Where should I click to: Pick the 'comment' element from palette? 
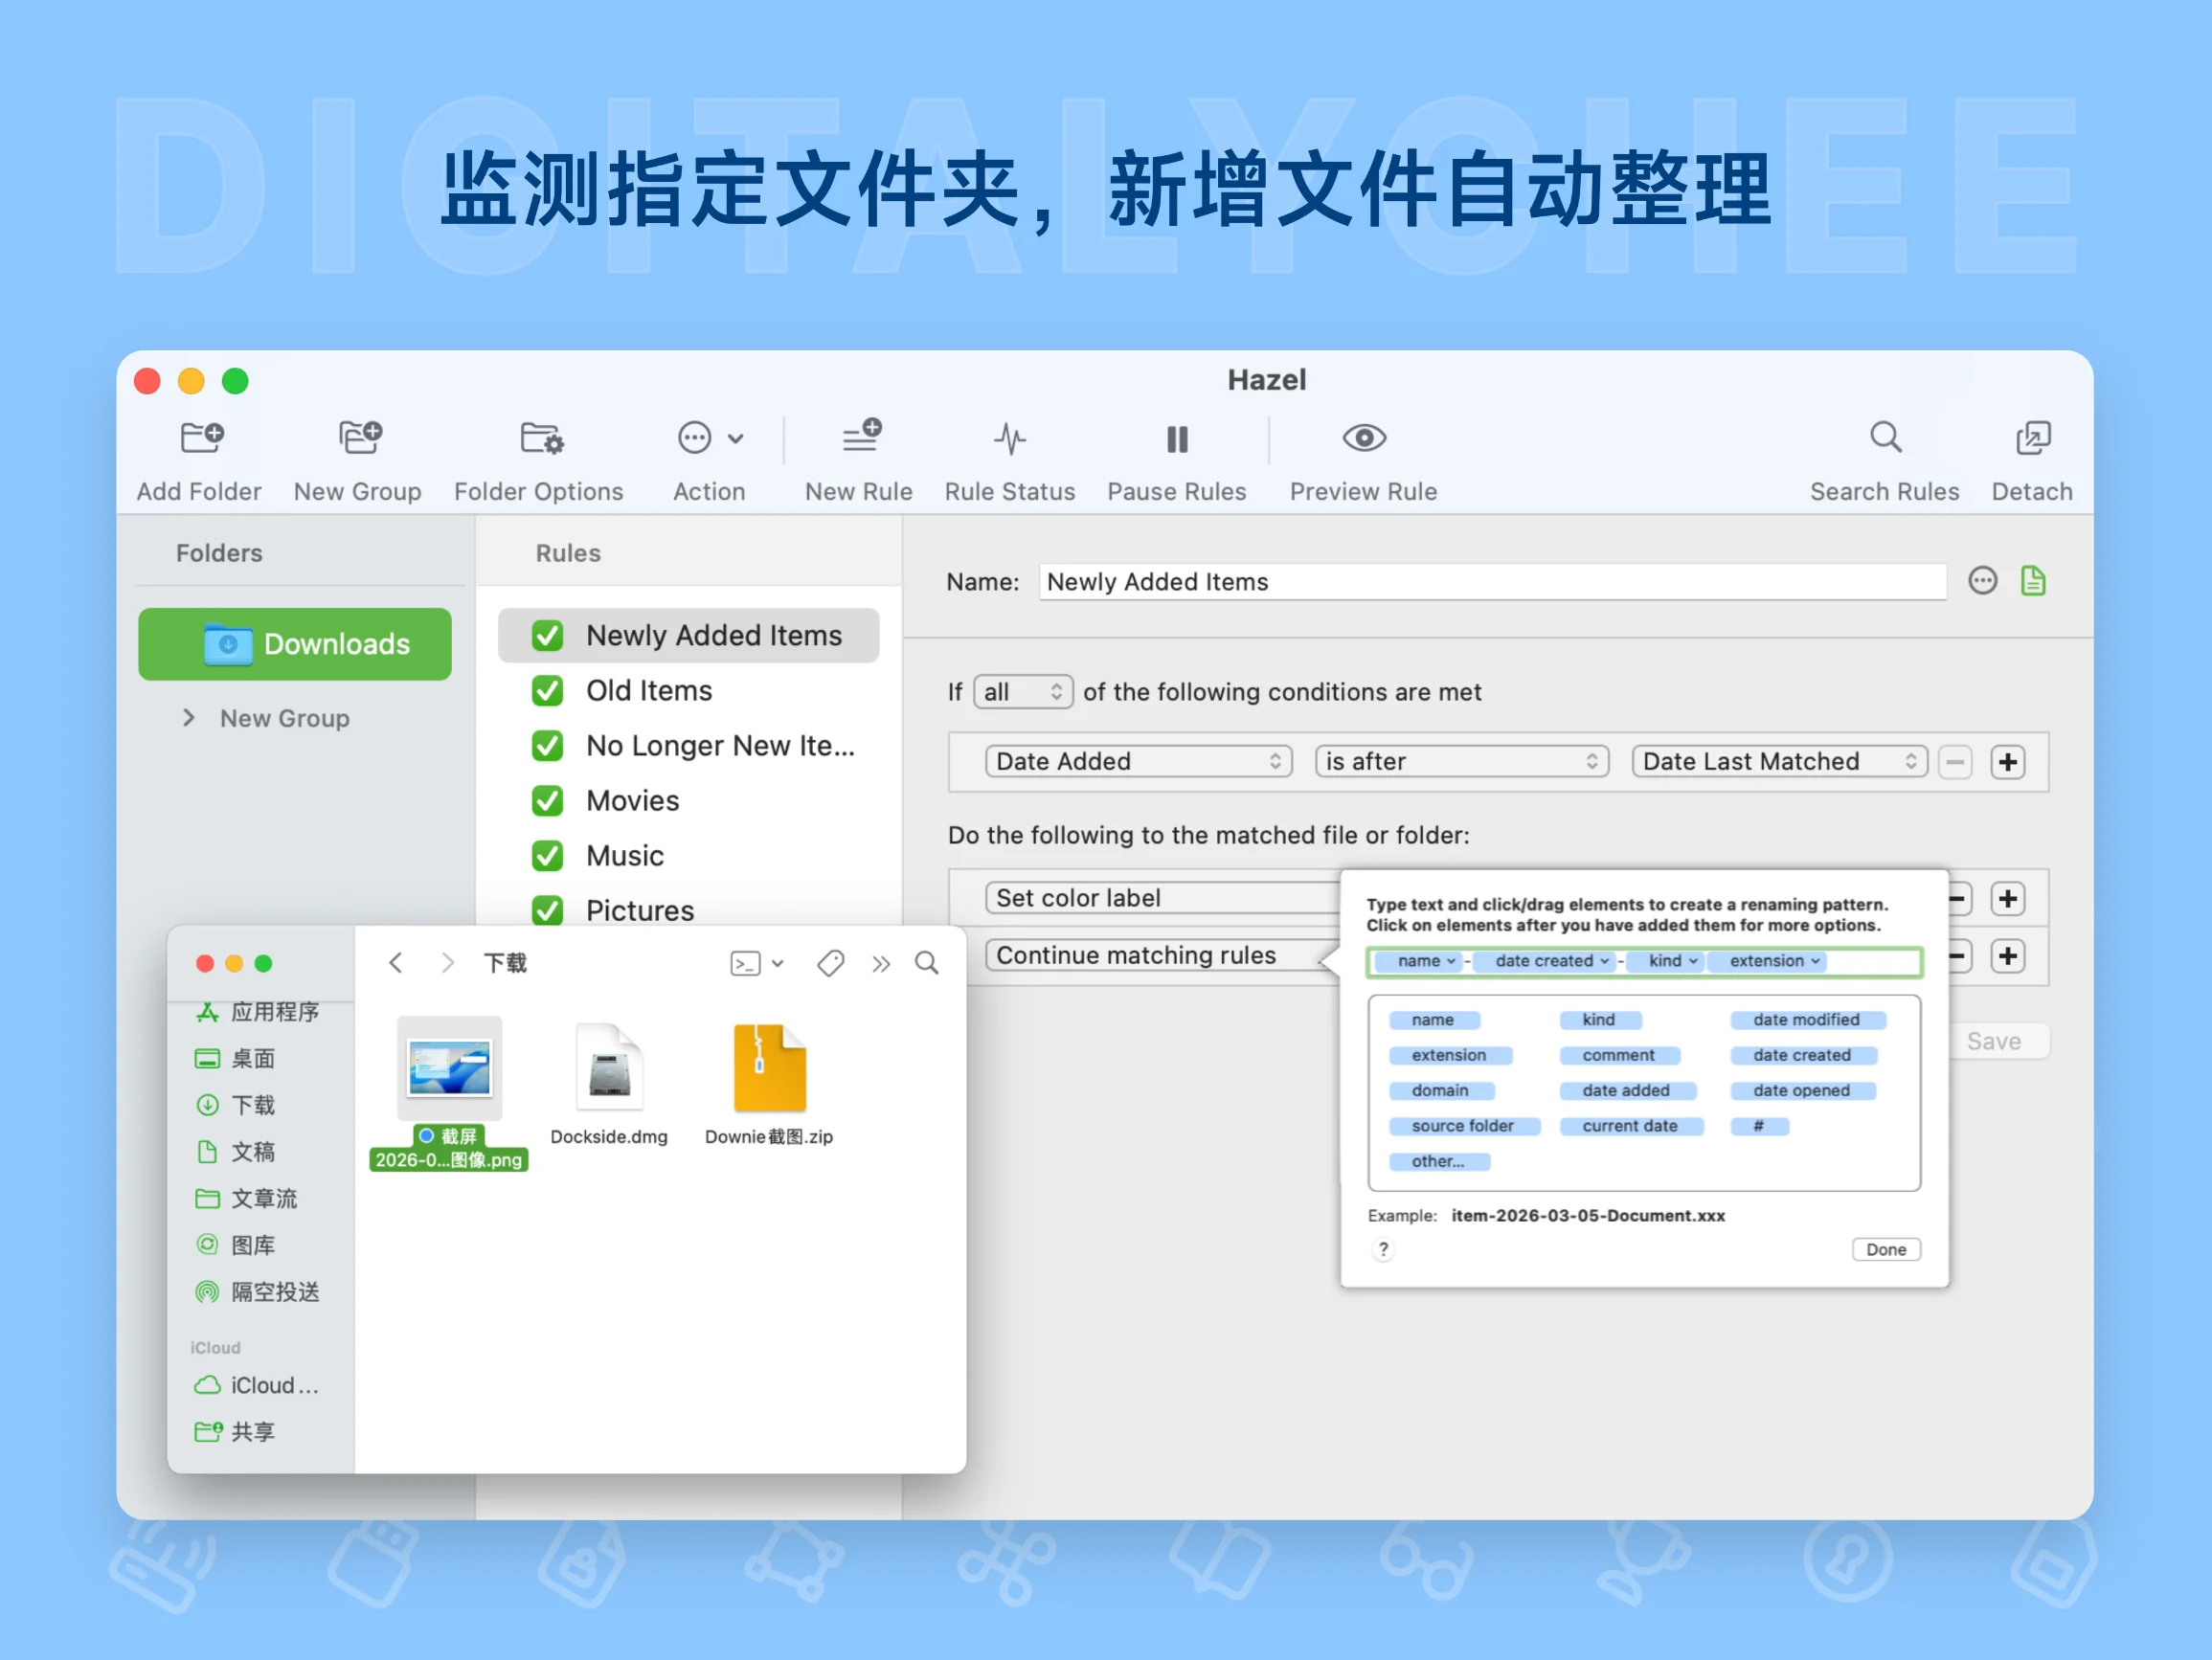tap(1619, 1055)
